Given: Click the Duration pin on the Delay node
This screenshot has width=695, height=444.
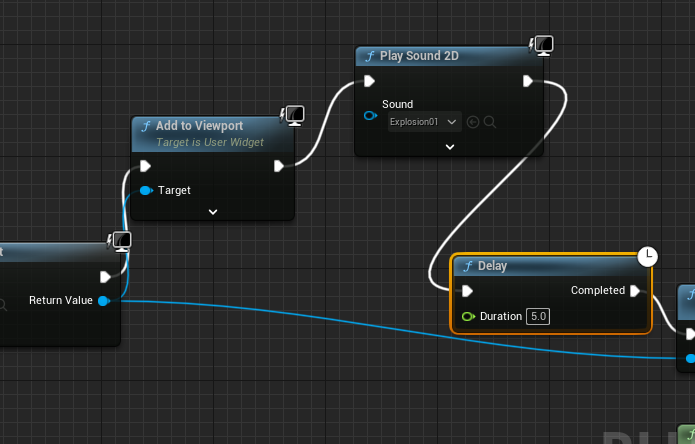Looking at the screenshot, I should 467,316.
